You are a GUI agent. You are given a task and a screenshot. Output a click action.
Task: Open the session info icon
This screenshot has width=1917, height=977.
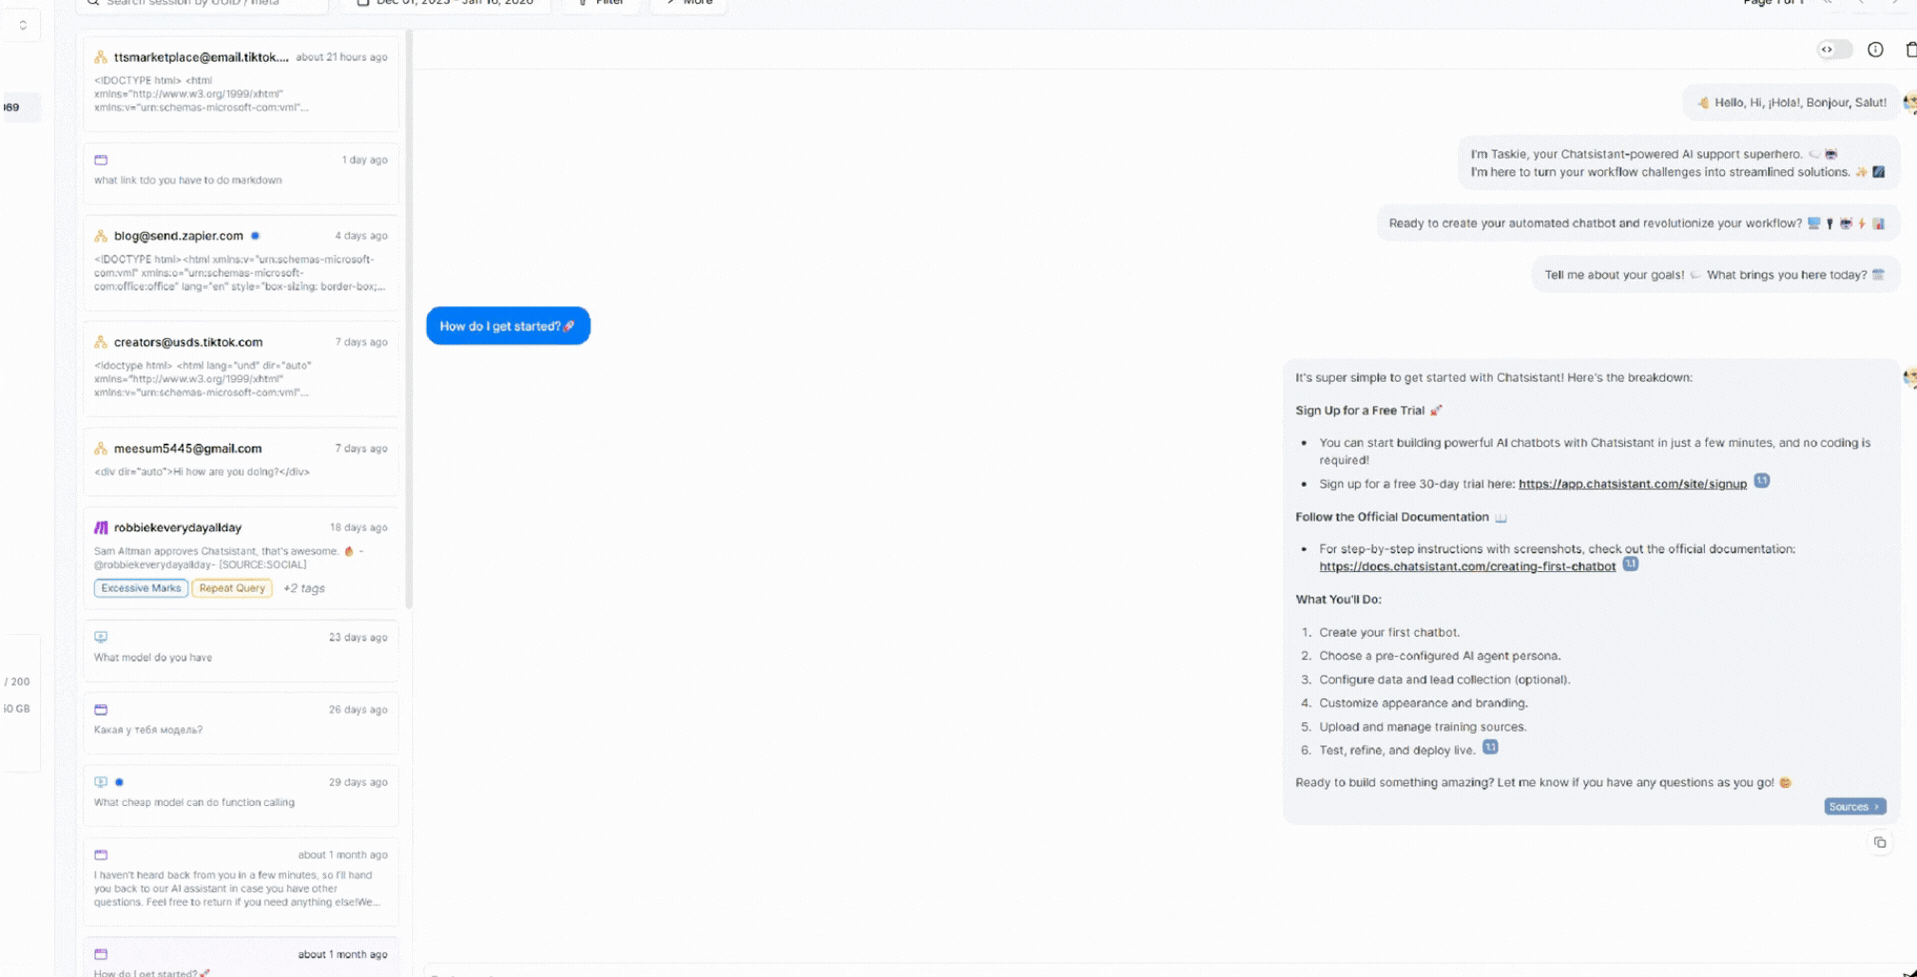(1875, 49)
